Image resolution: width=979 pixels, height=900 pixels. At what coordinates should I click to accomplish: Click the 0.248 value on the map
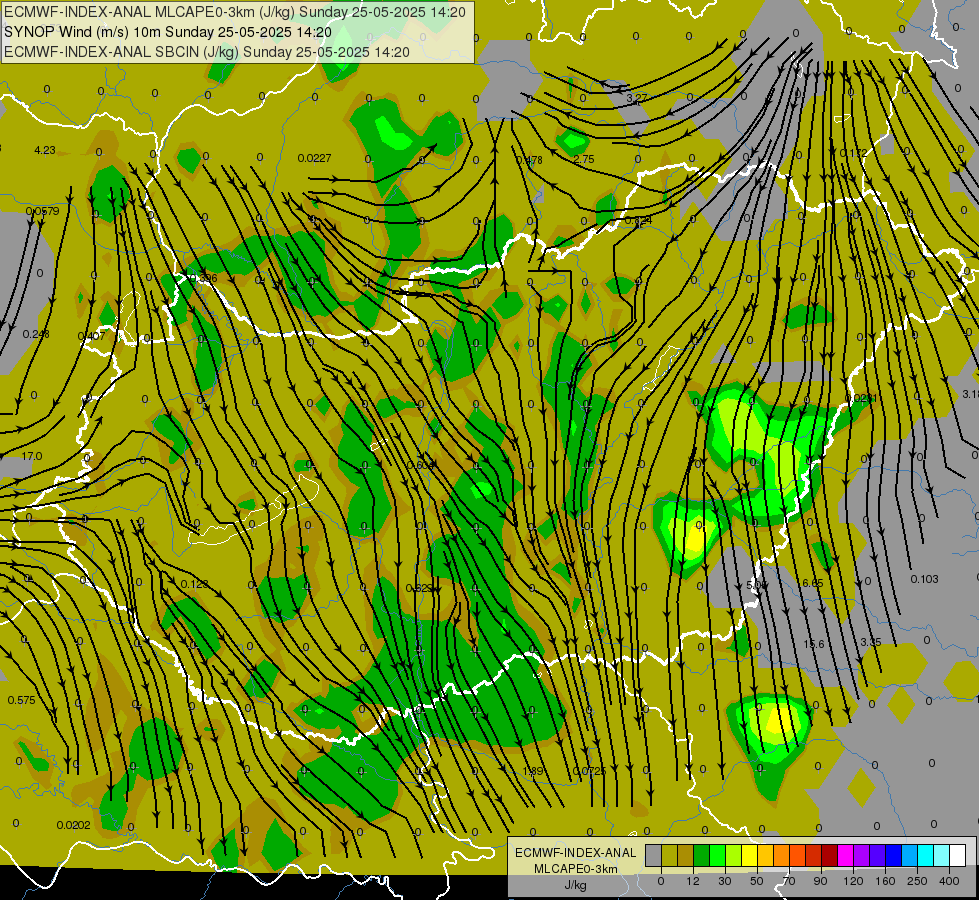36,334
